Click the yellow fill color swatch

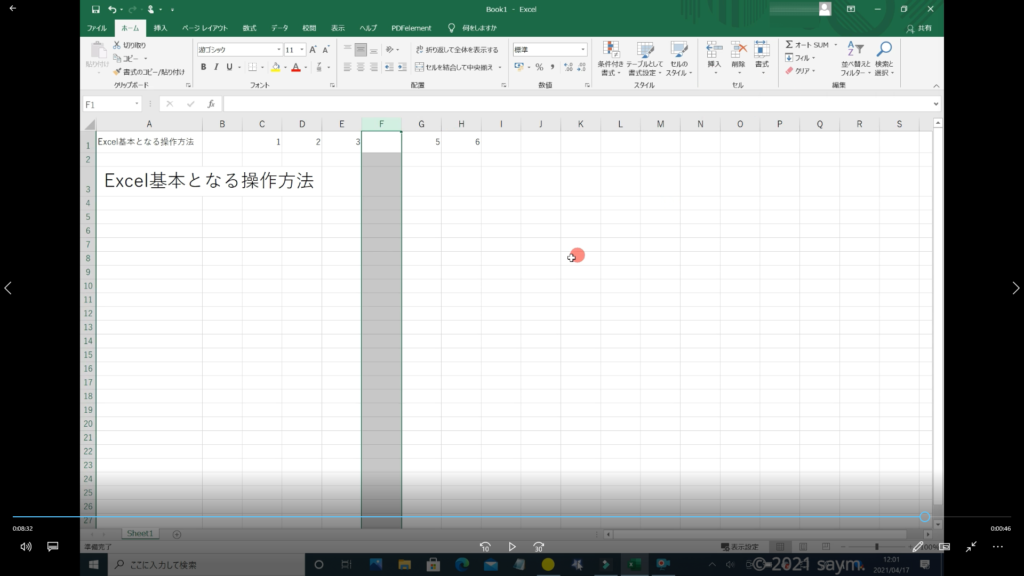pyautogui.click(x=276, y=67)
